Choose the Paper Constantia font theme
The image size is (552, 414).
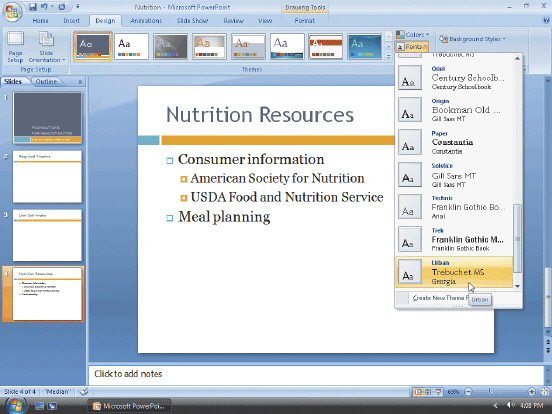[x=454, y=142]
